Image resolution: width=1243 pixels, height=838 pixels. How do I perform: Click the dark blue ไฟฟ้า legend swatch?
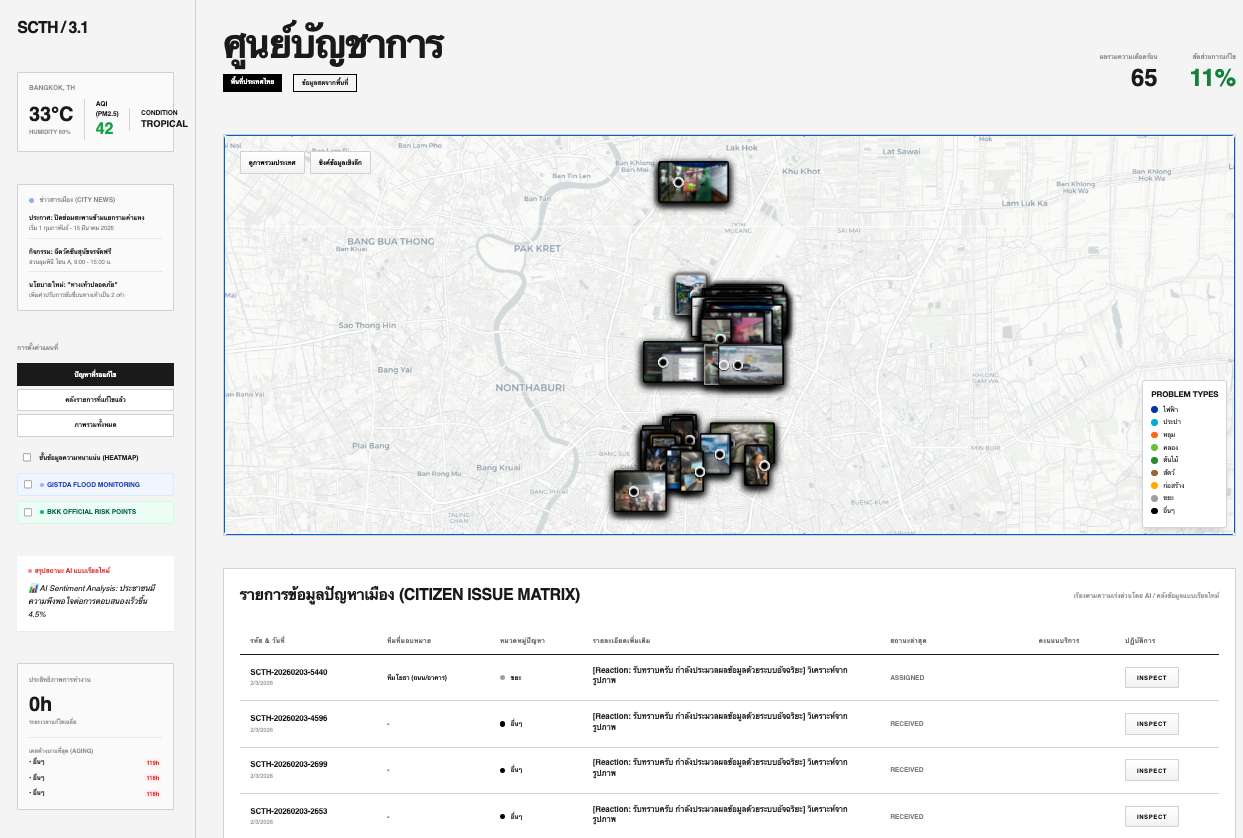1154,409
